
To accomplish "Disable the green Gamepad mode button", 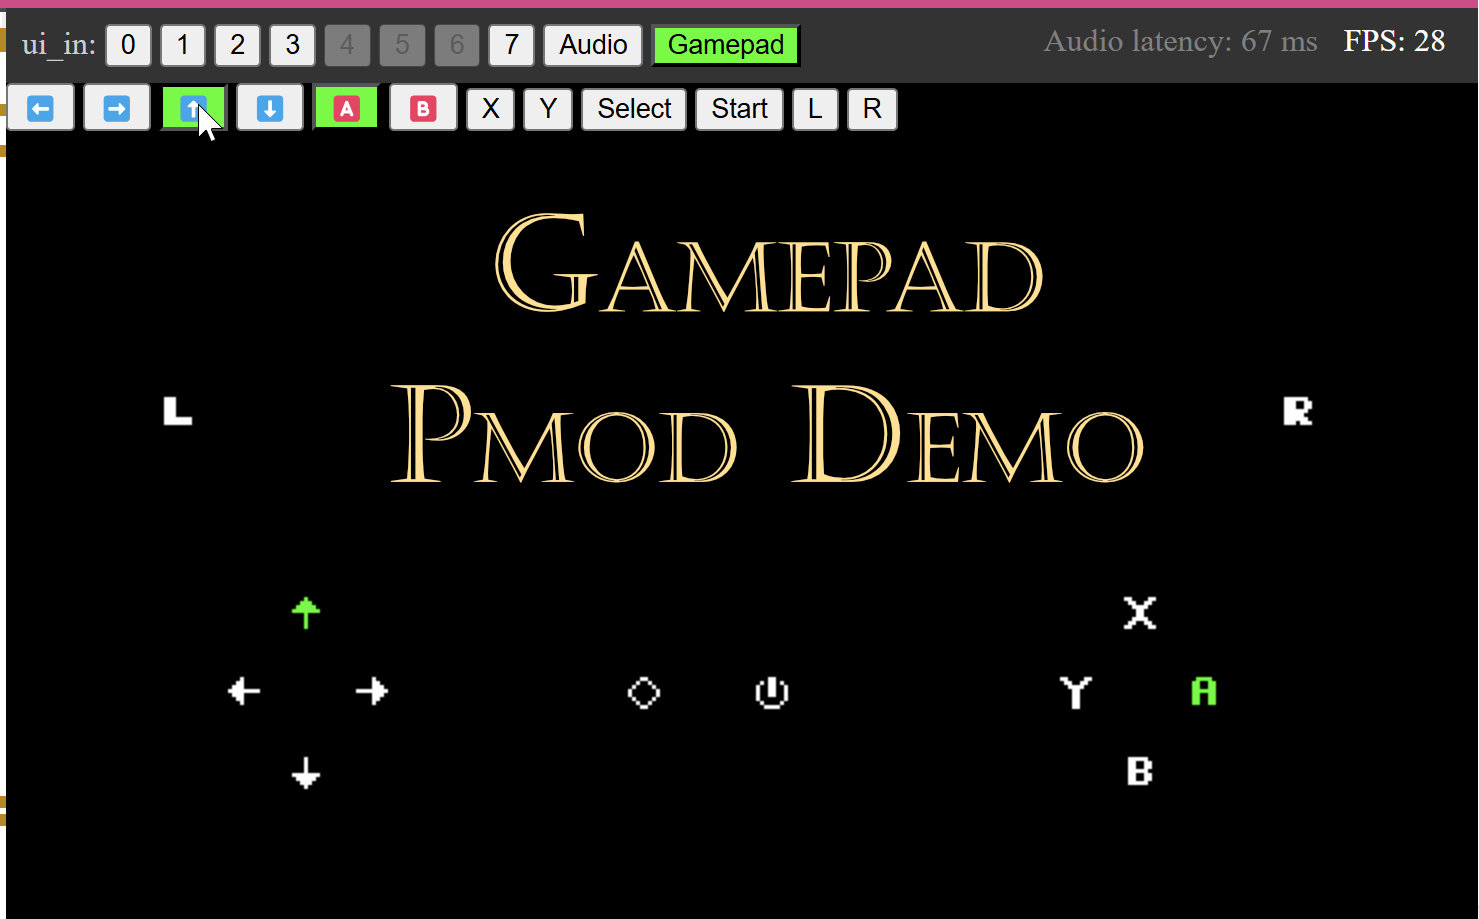I will tap(726, 45).
